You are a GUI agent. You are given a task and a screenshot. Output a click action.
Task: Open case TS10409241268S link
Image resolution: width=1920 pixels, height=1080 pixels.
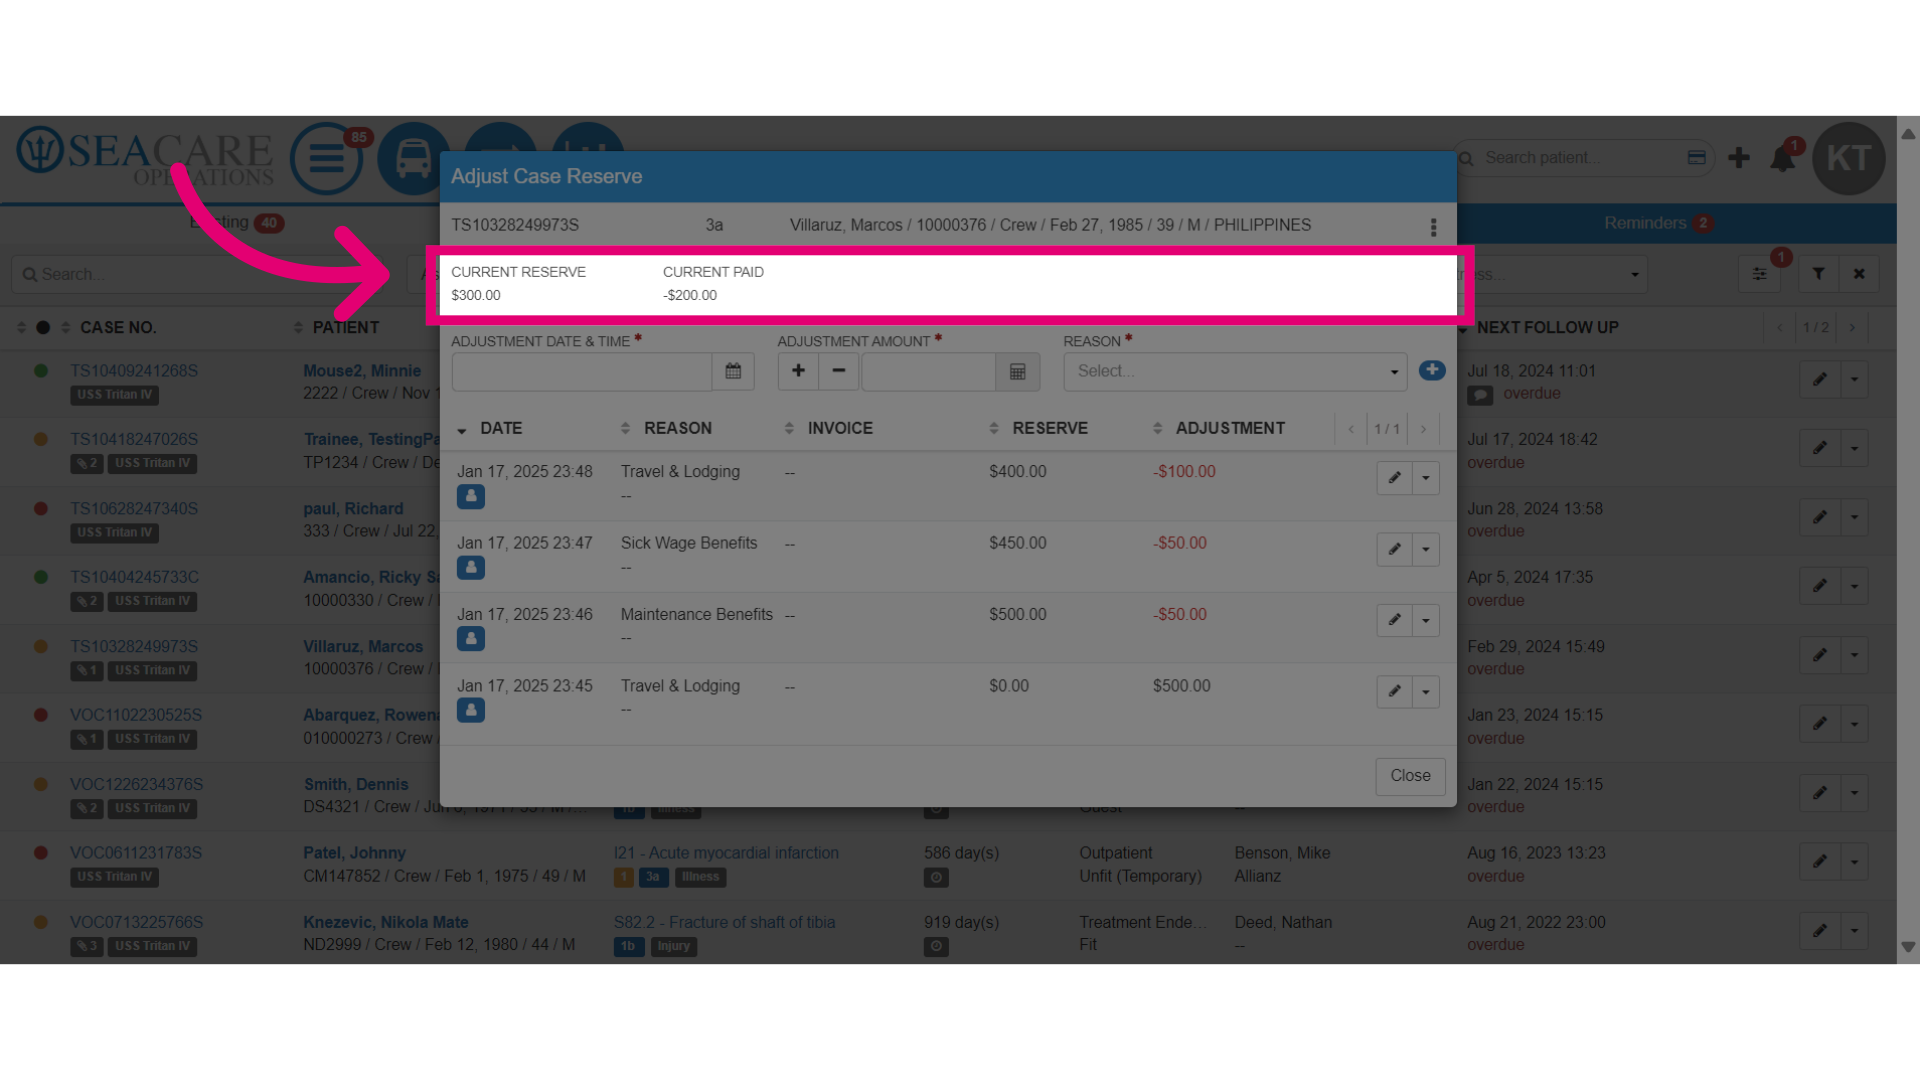pyautogui.click(x=134, y=371)
